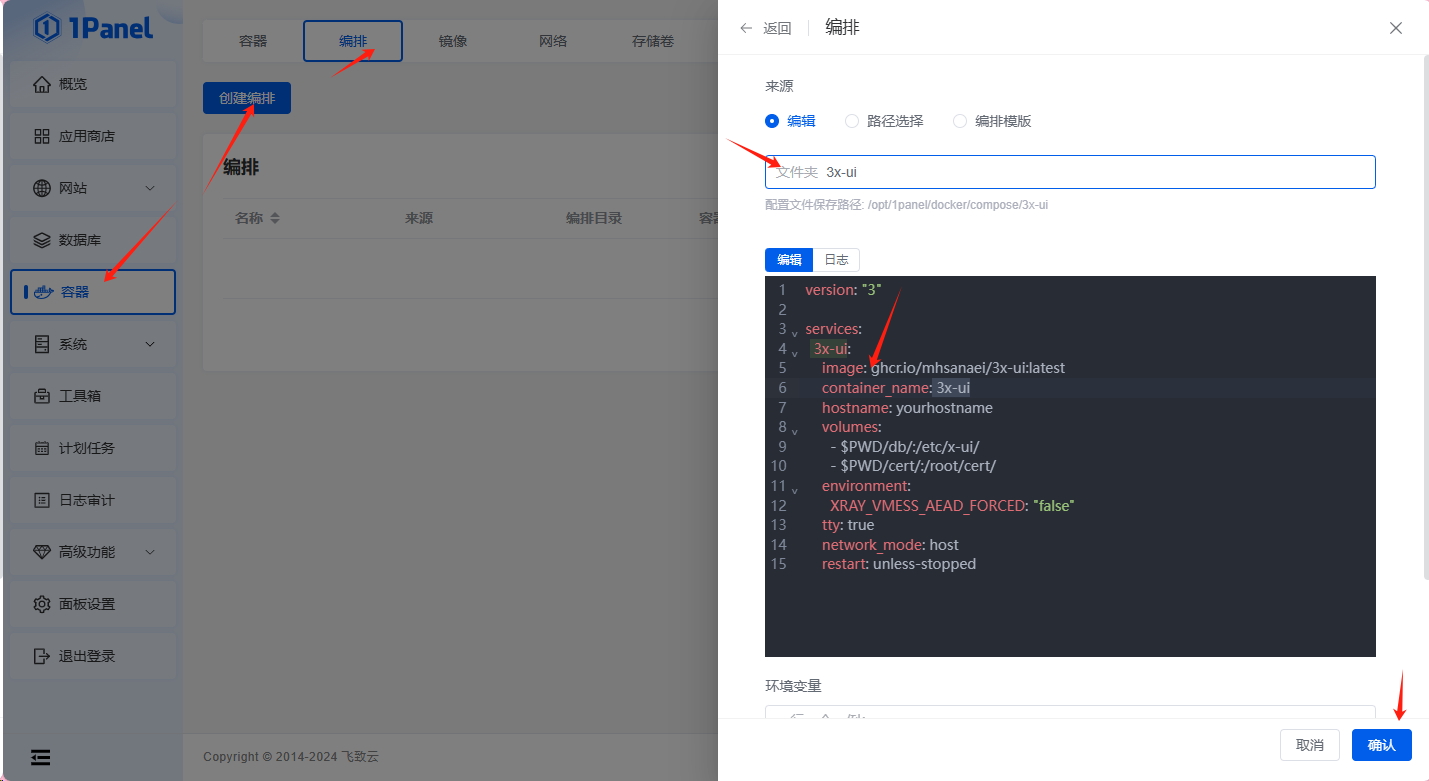The image size is (1429, 781).
Task: Expand the 高级功能 sidebar submenu
Action: point(150,552)
